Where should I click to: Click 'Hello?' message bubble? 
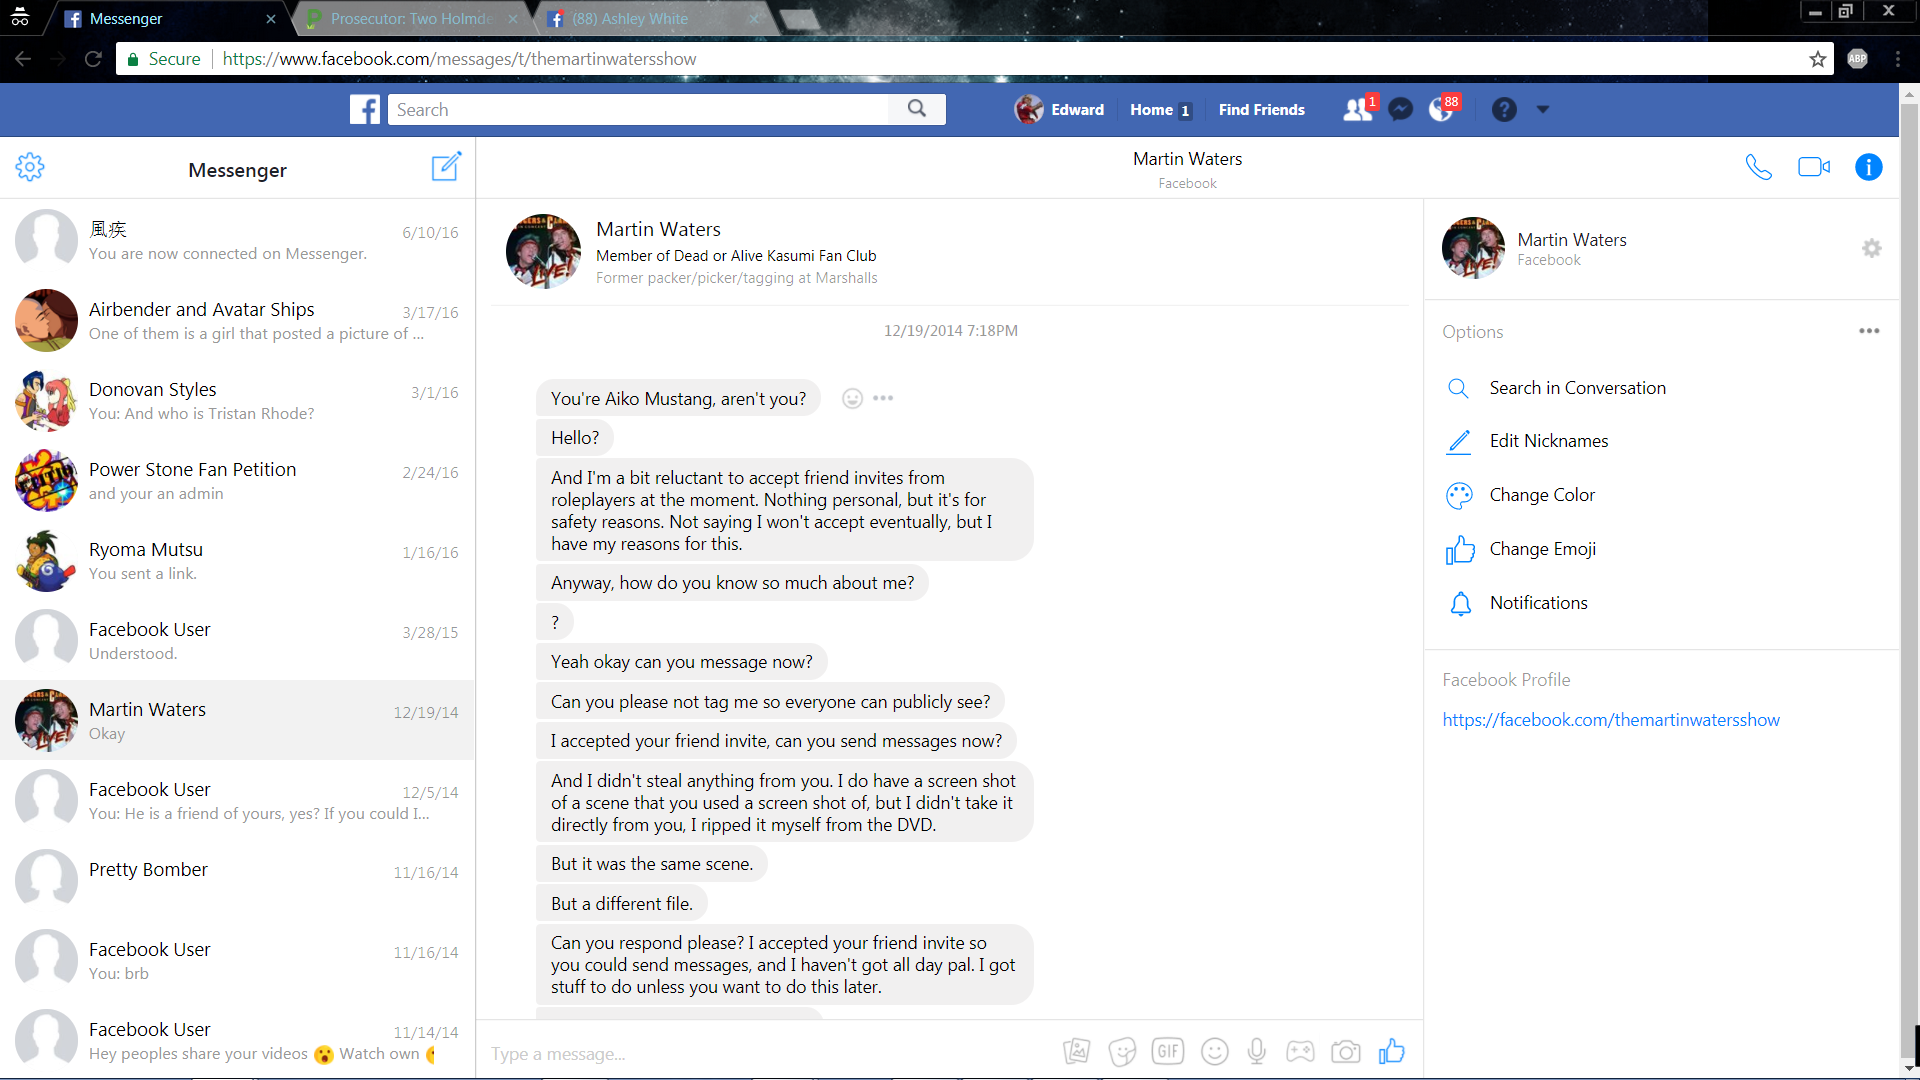coord(575,438)
